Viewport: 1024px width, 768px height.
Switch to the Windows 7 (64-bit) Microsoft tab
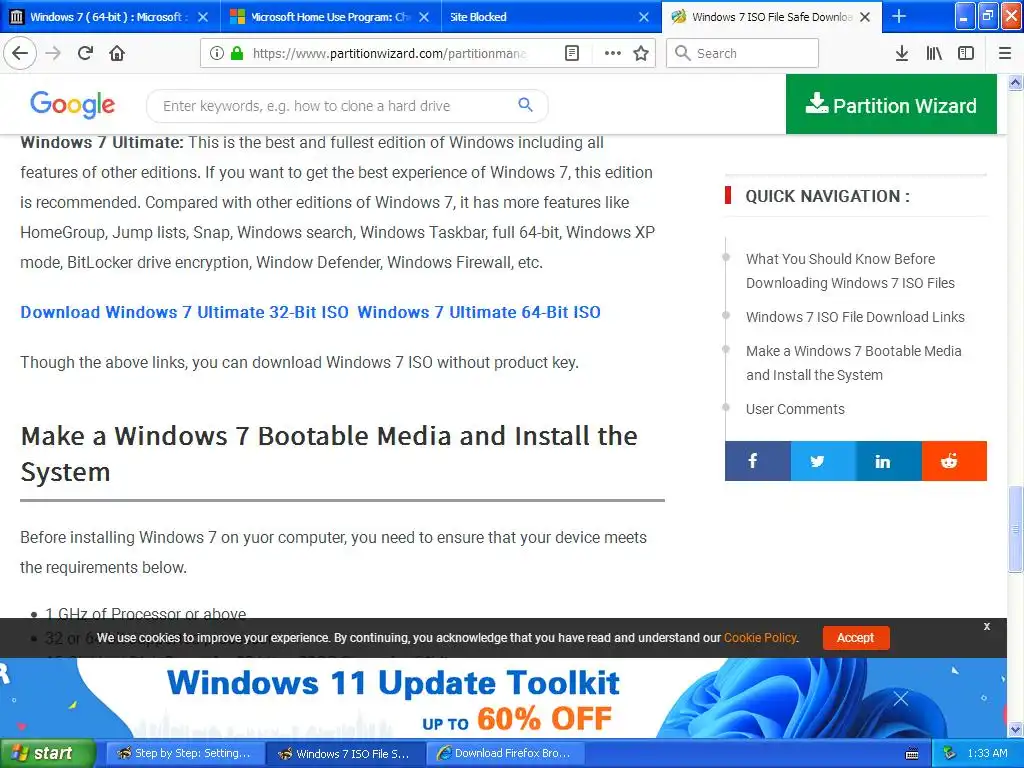(110, 17)
